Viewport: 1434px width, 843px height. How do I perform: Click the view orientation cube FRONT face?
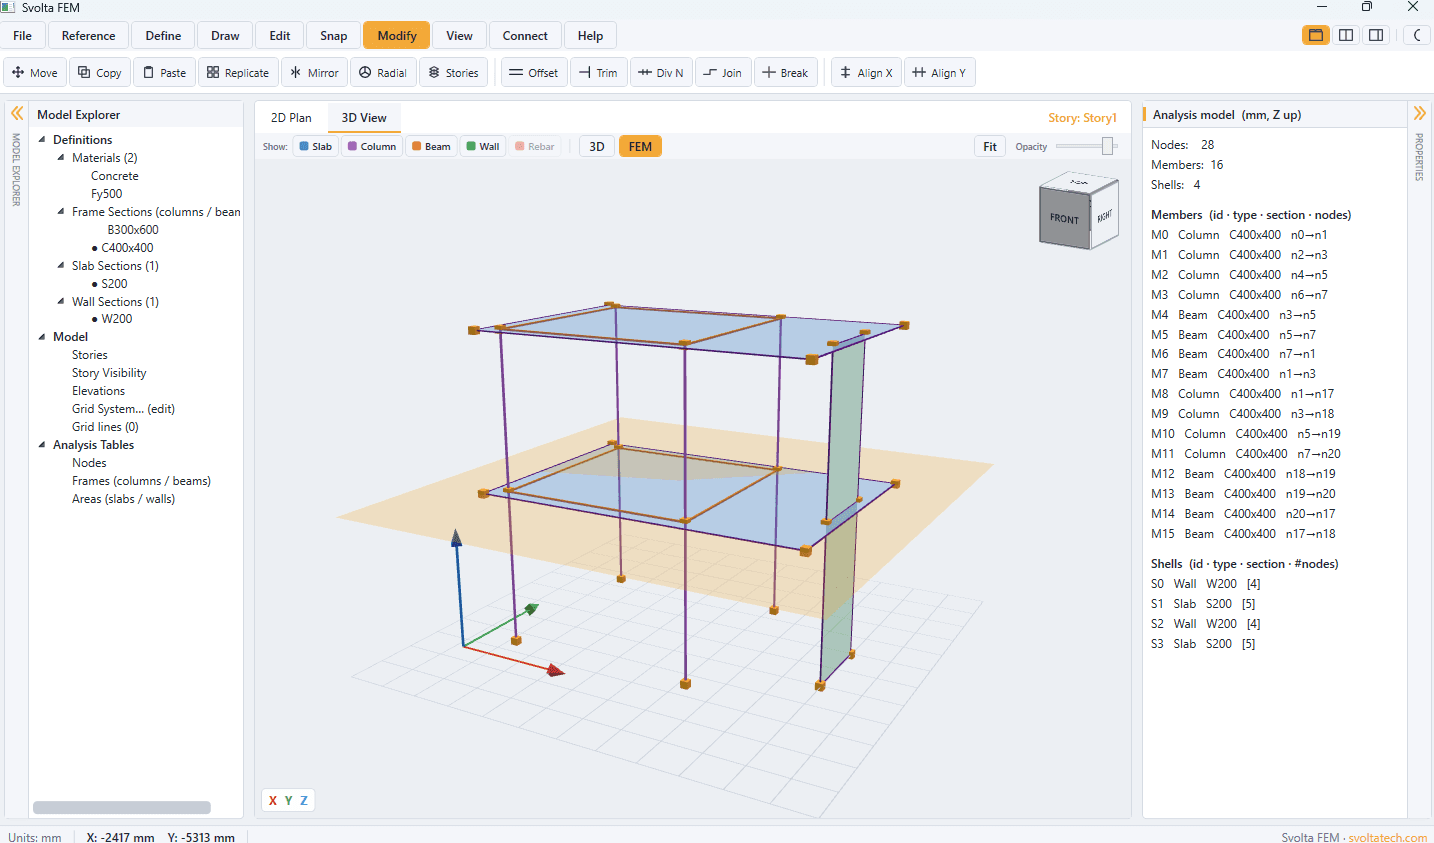tap(1064, 218)
